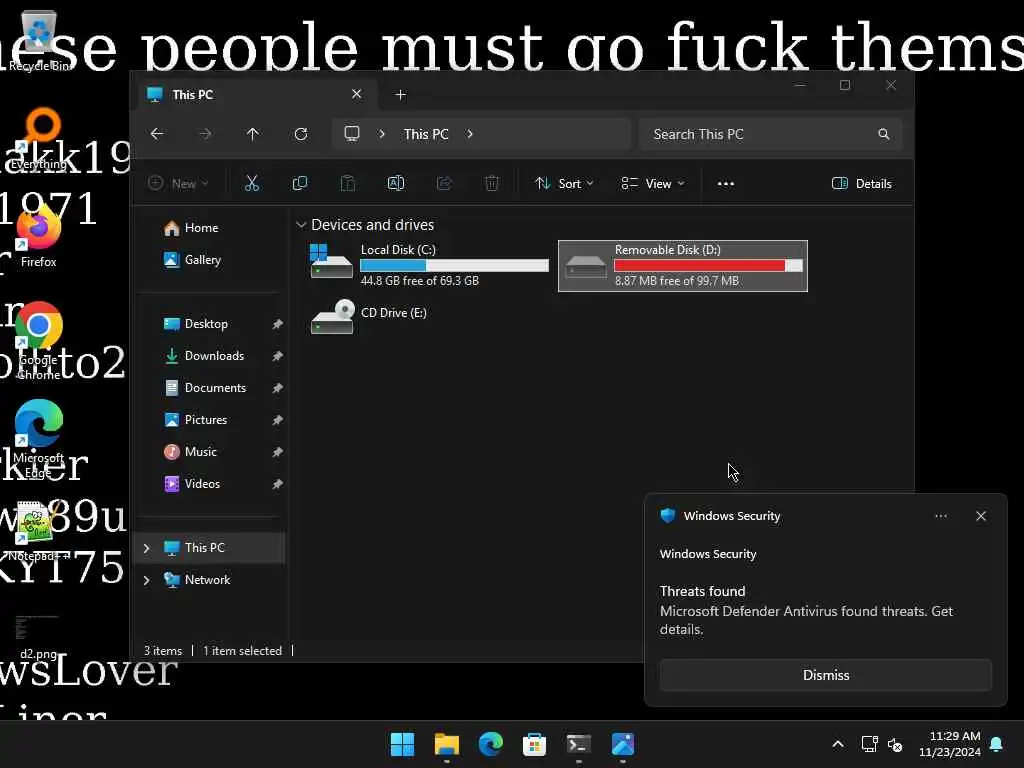The image size is (1024, 768).
Task: Click chevron before This PC breadcrumb
Action: (x=382, y=134)
